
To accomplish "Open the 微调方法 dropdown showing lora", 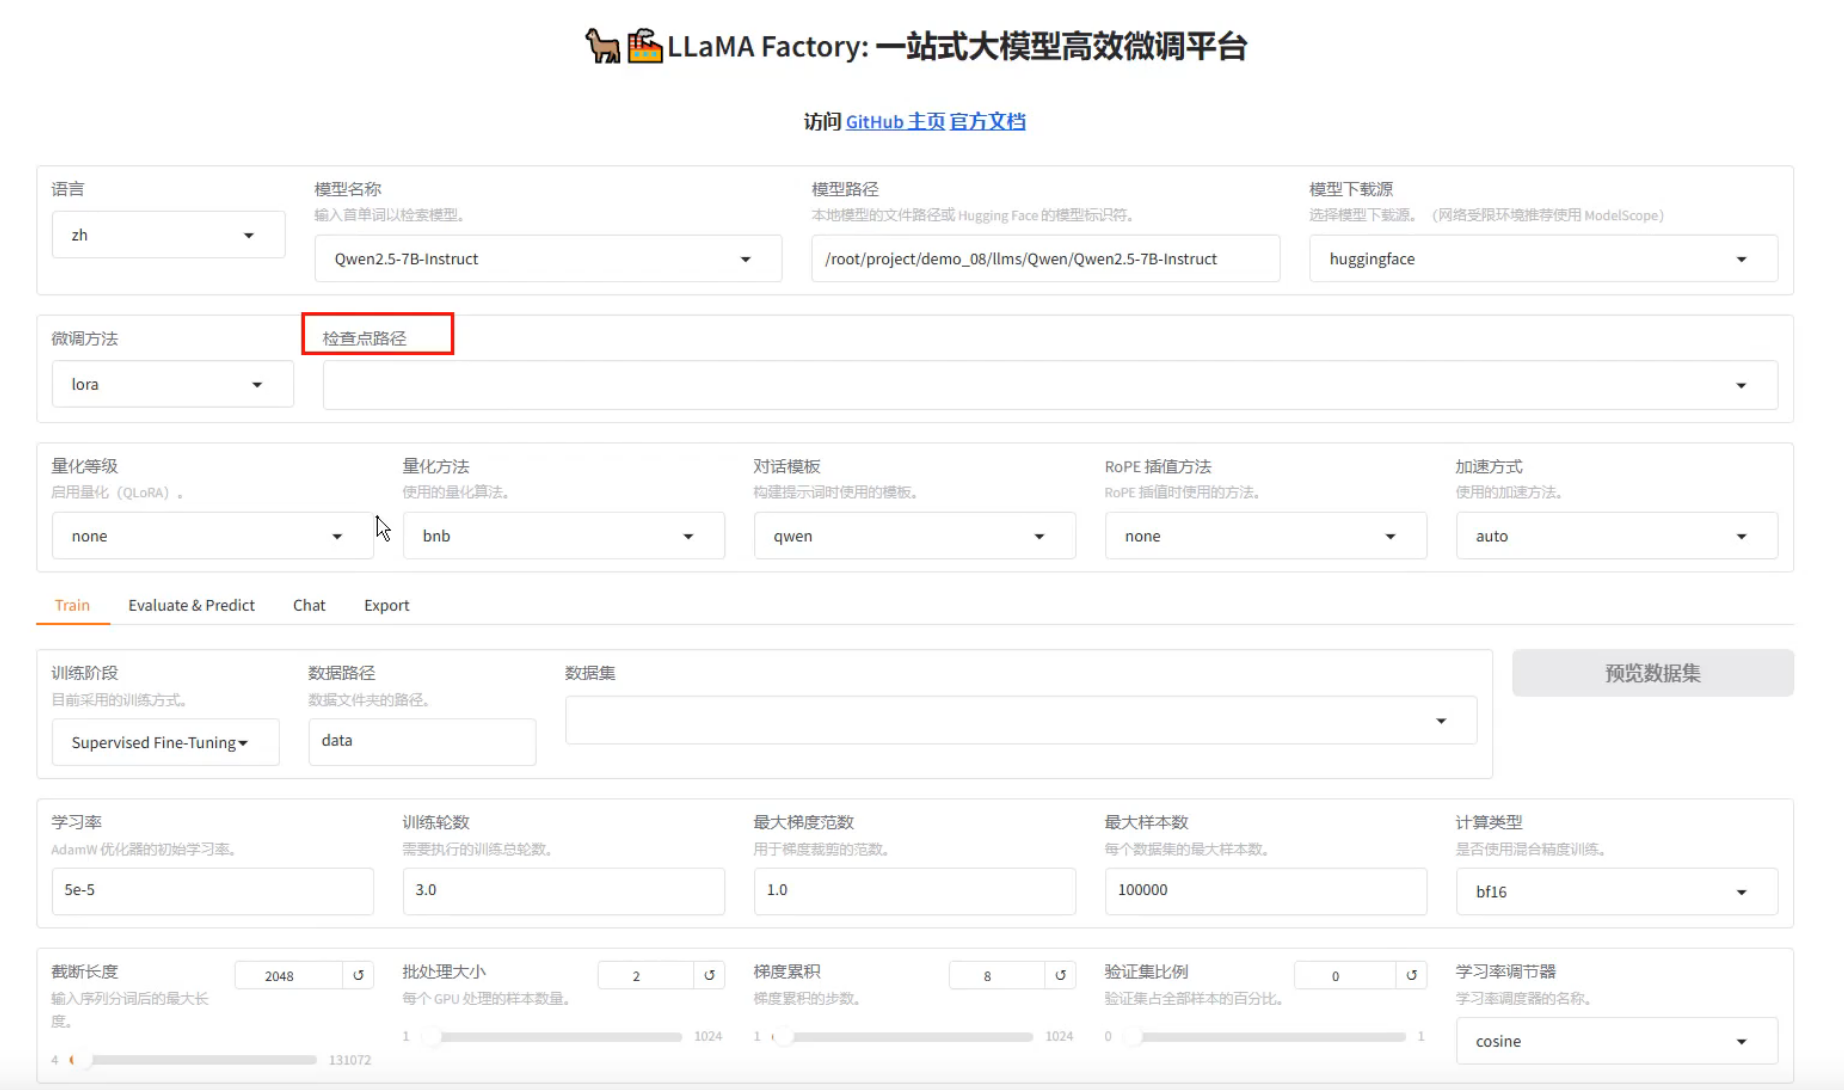I will coord(172,384).
